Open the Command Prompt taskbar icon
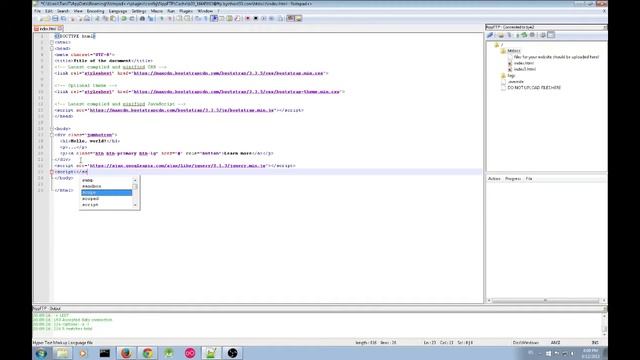 (105, 353)
